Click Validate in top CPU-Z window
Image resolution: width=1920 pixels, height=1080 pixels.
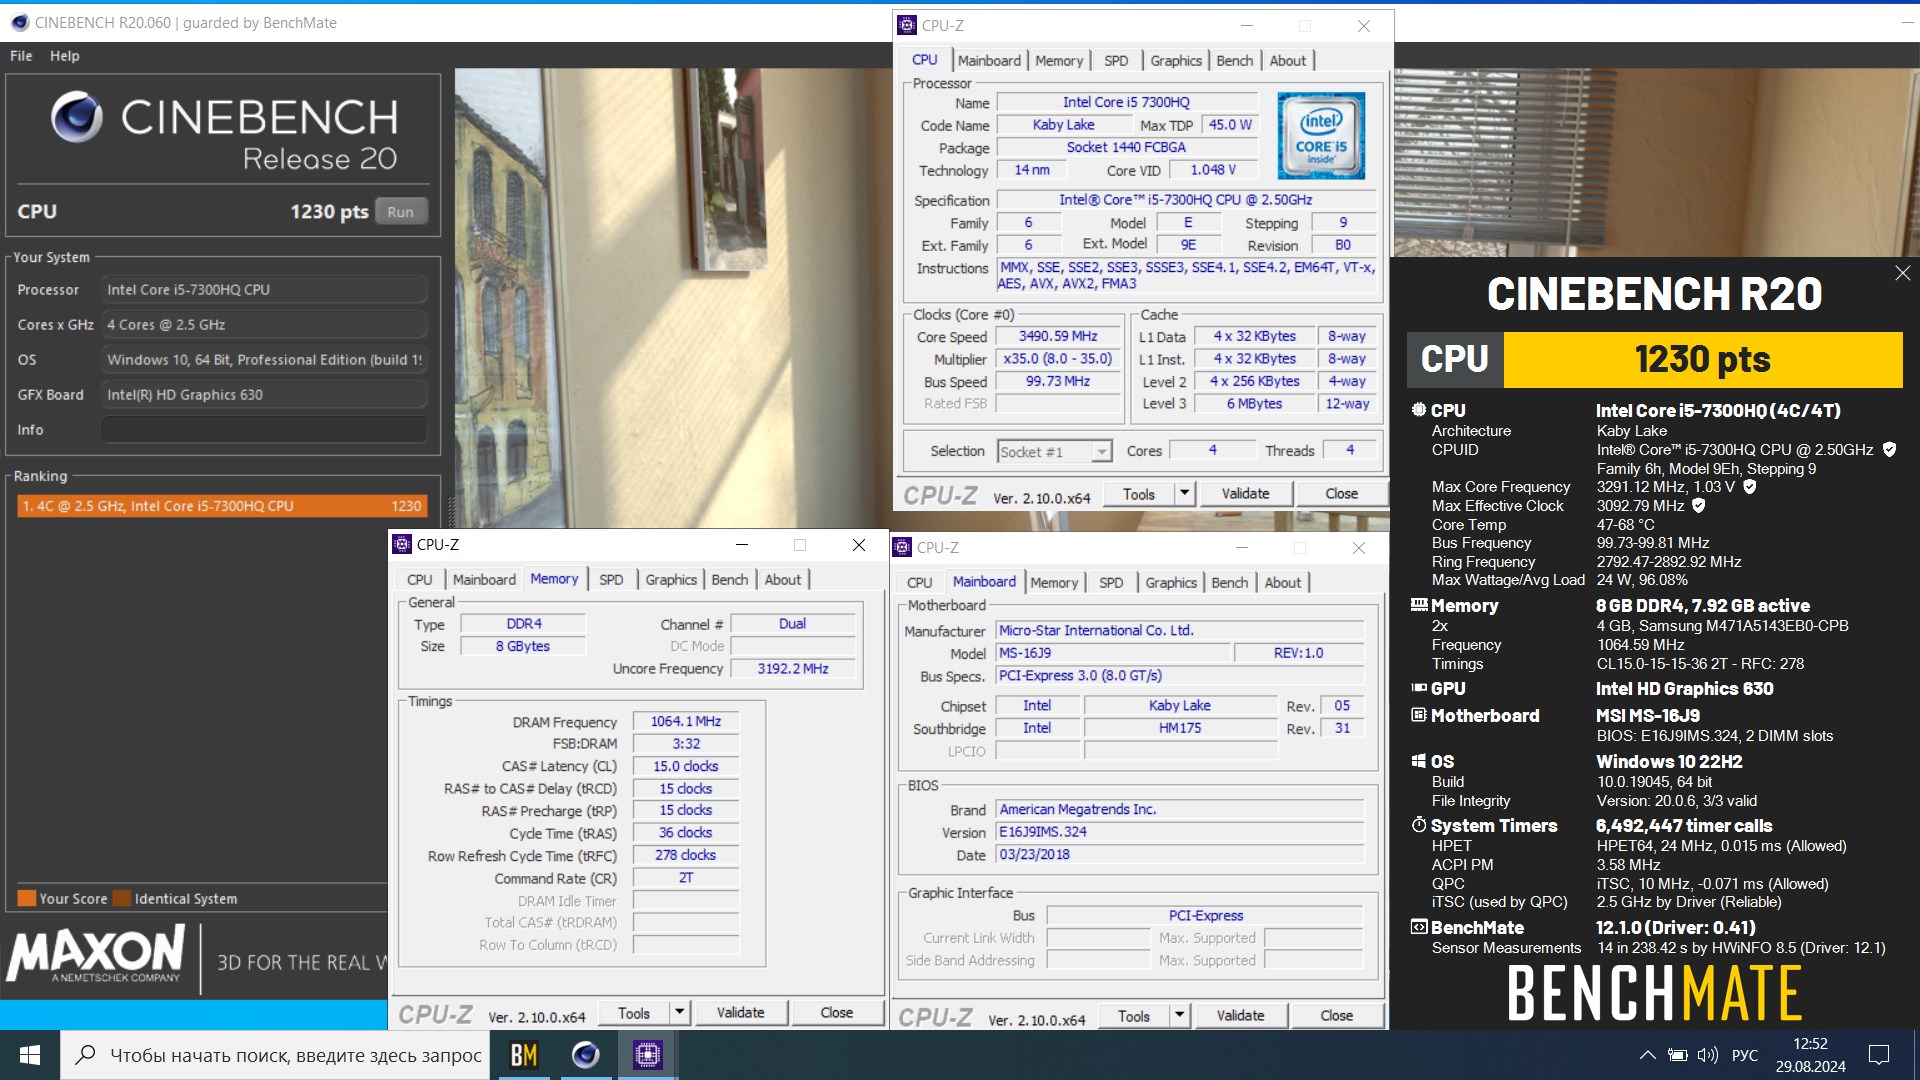pyautogui.click(x=1245, y=494)
